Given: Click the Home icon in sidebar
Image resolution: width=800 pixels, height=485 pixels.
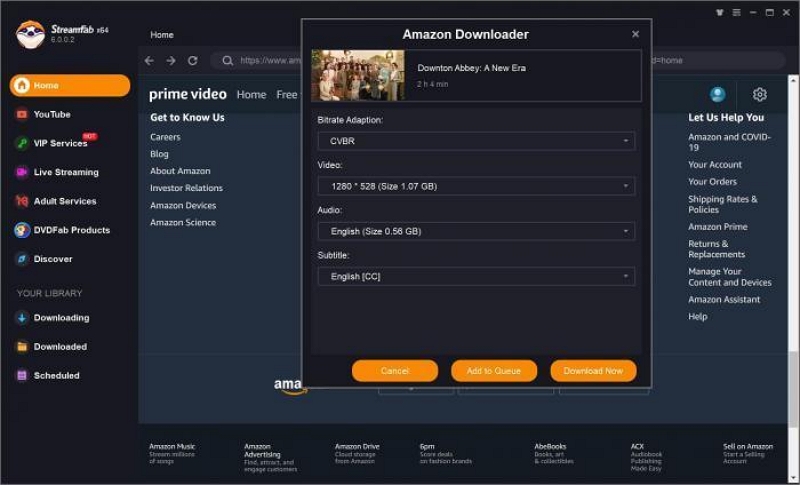Looking at the screenshot, I should (21, 85).
